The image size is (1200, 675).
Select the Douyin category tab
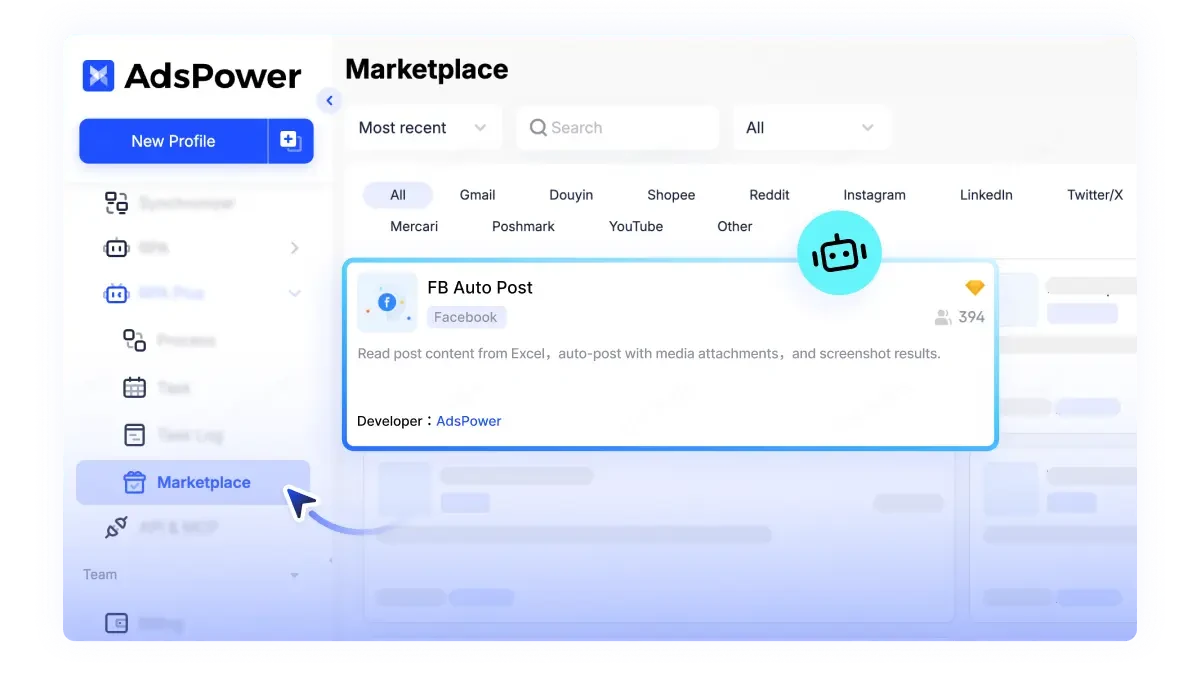point(571,195)
